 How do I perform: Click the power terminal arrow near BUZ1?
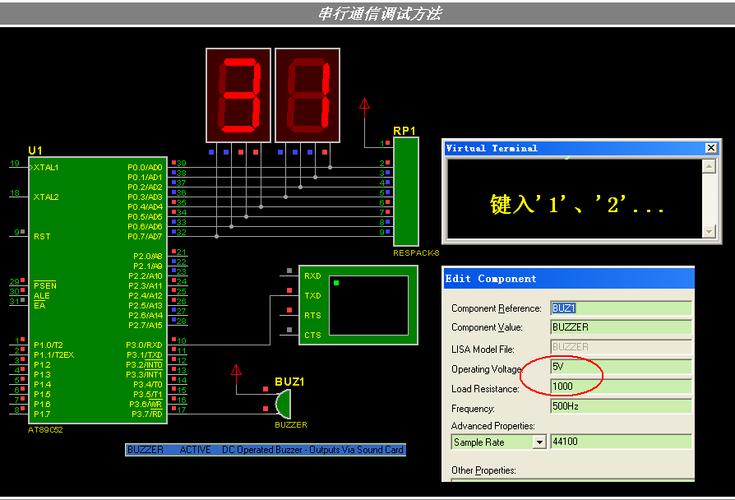pyautogui.click(x=236, y=372)
